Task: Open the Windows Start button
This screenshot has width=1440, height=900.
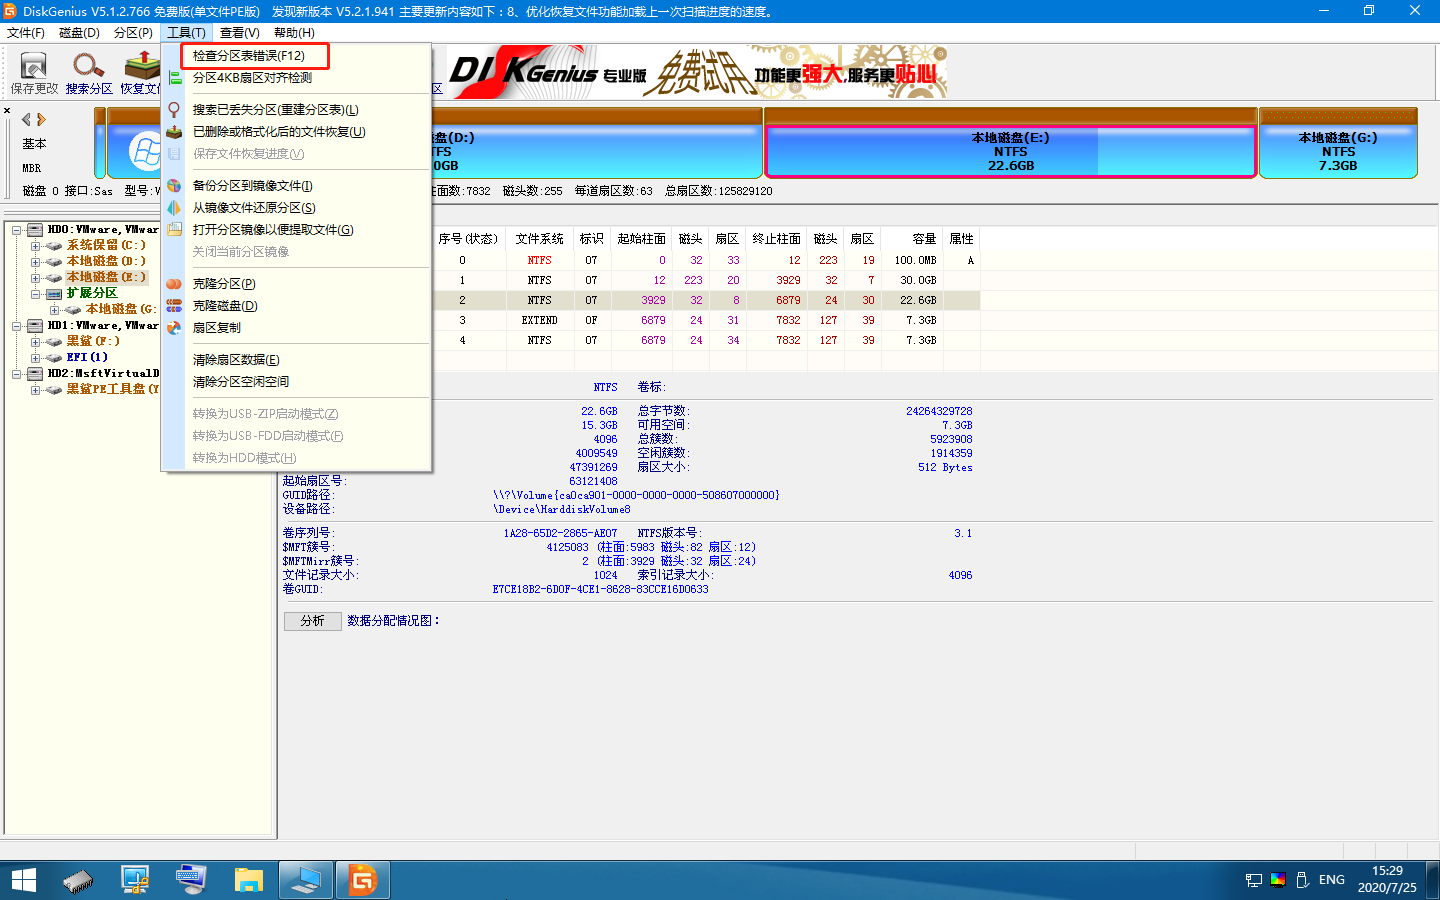Action: pyautogui.click(x=23, y=880)
